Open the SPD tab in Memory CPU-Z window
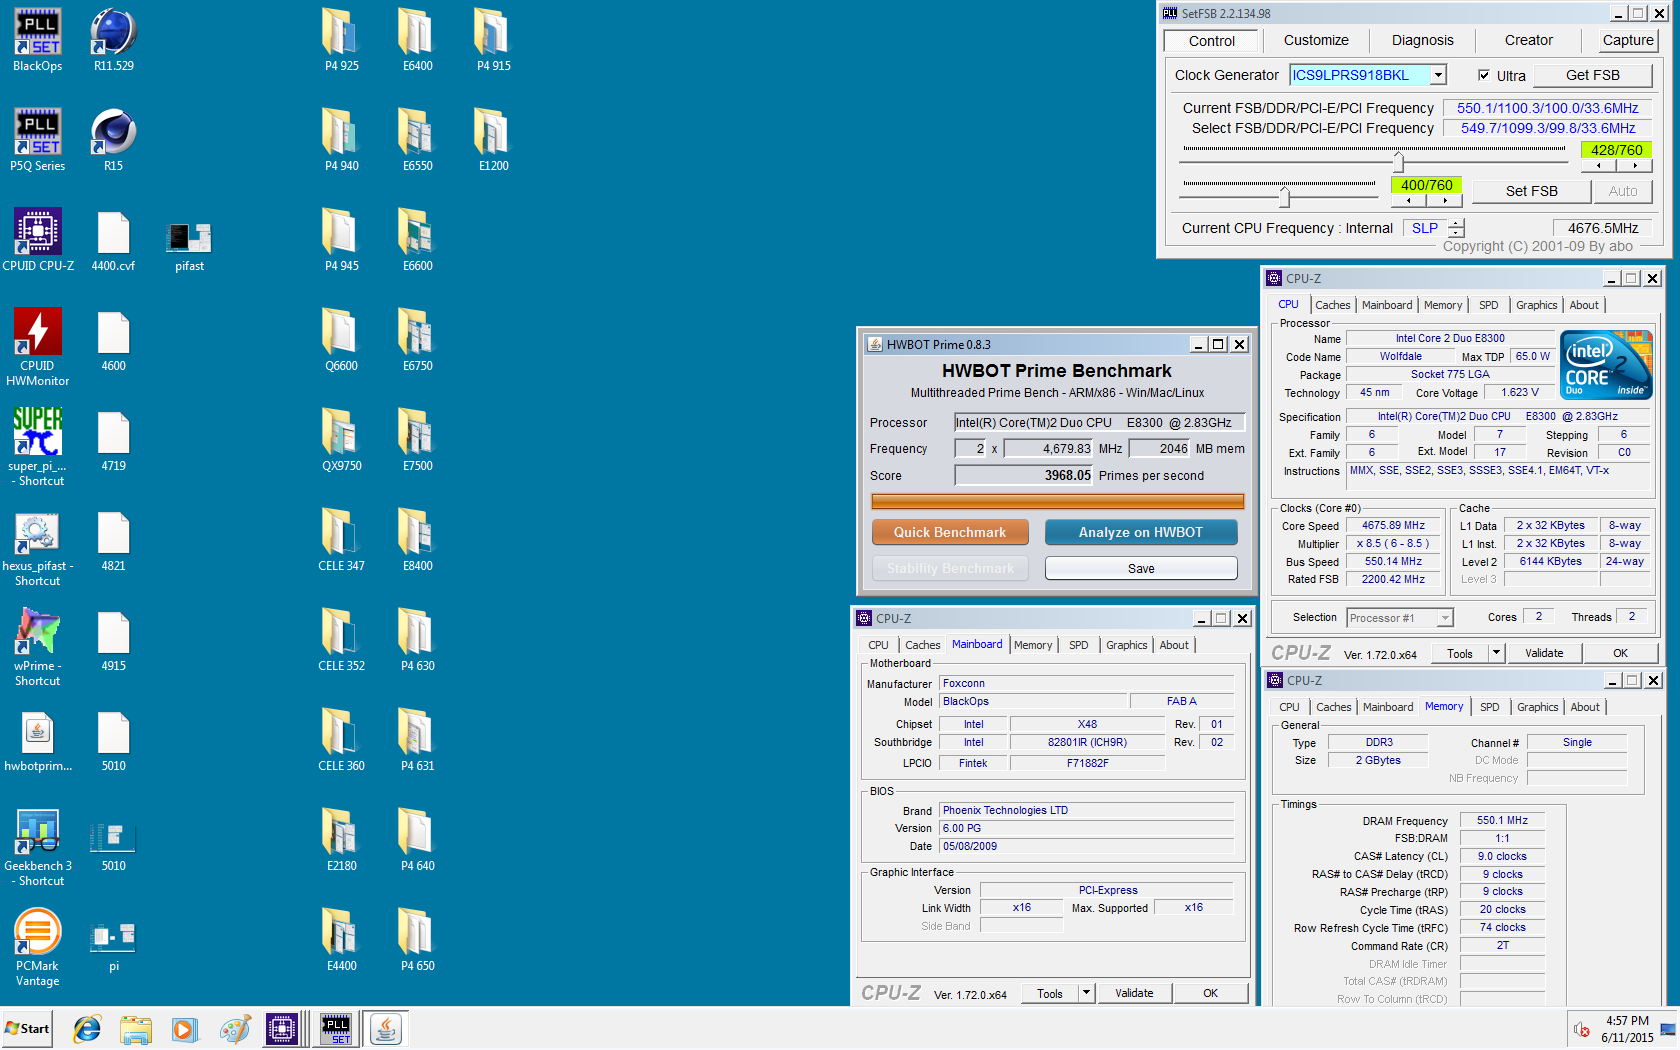 pos(1489,707)
